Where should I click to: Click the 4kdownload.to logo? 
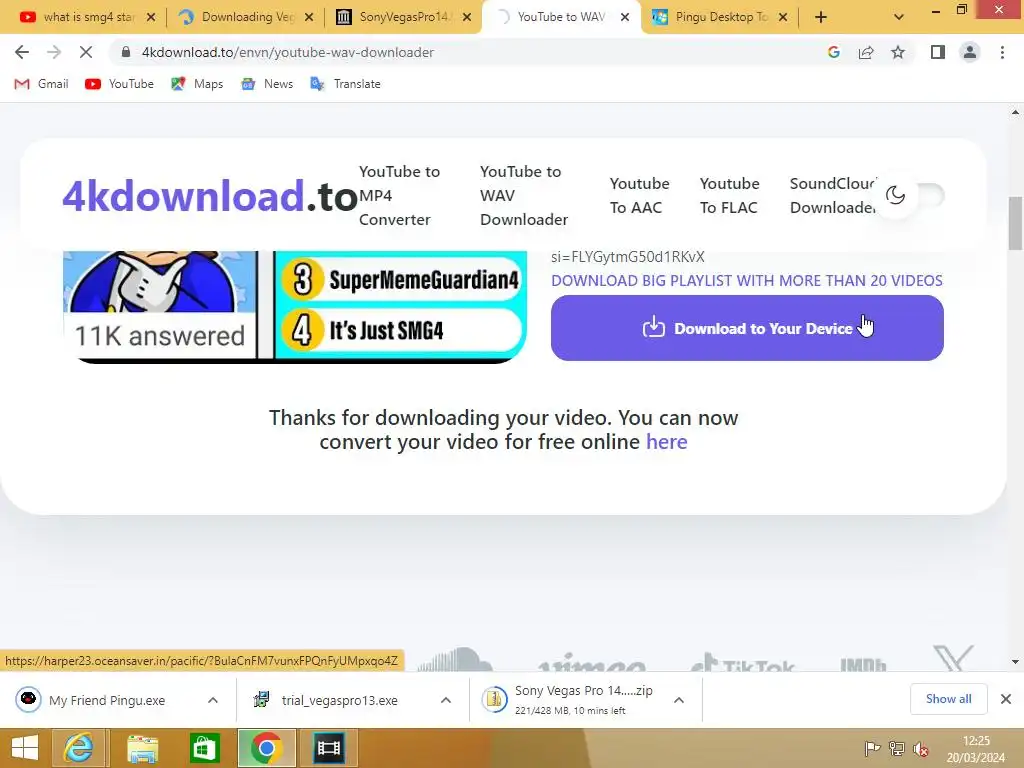coord(210,196)
